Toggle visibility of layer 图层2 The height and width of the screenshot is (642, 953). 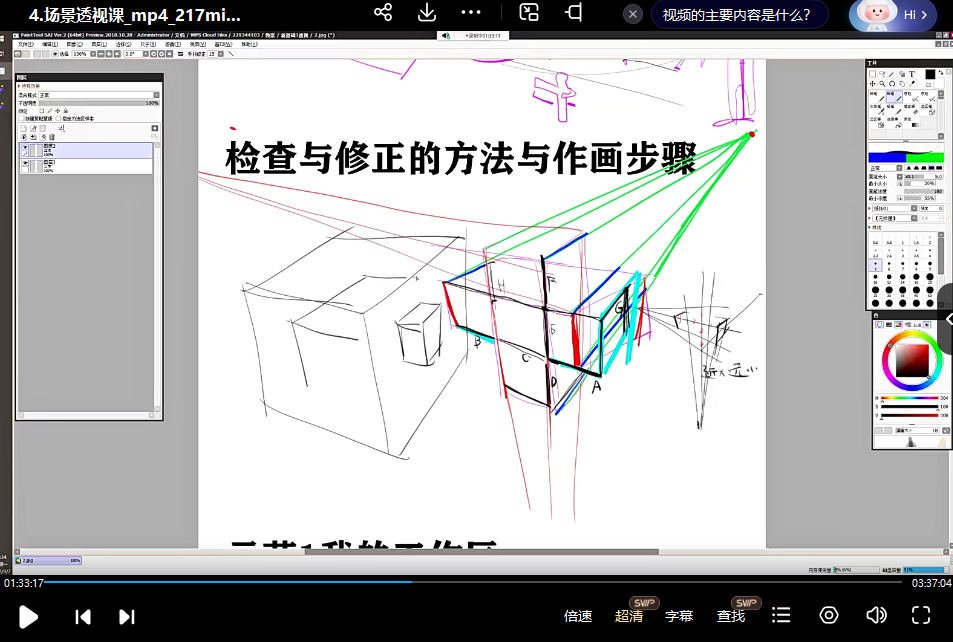point(25,147)
